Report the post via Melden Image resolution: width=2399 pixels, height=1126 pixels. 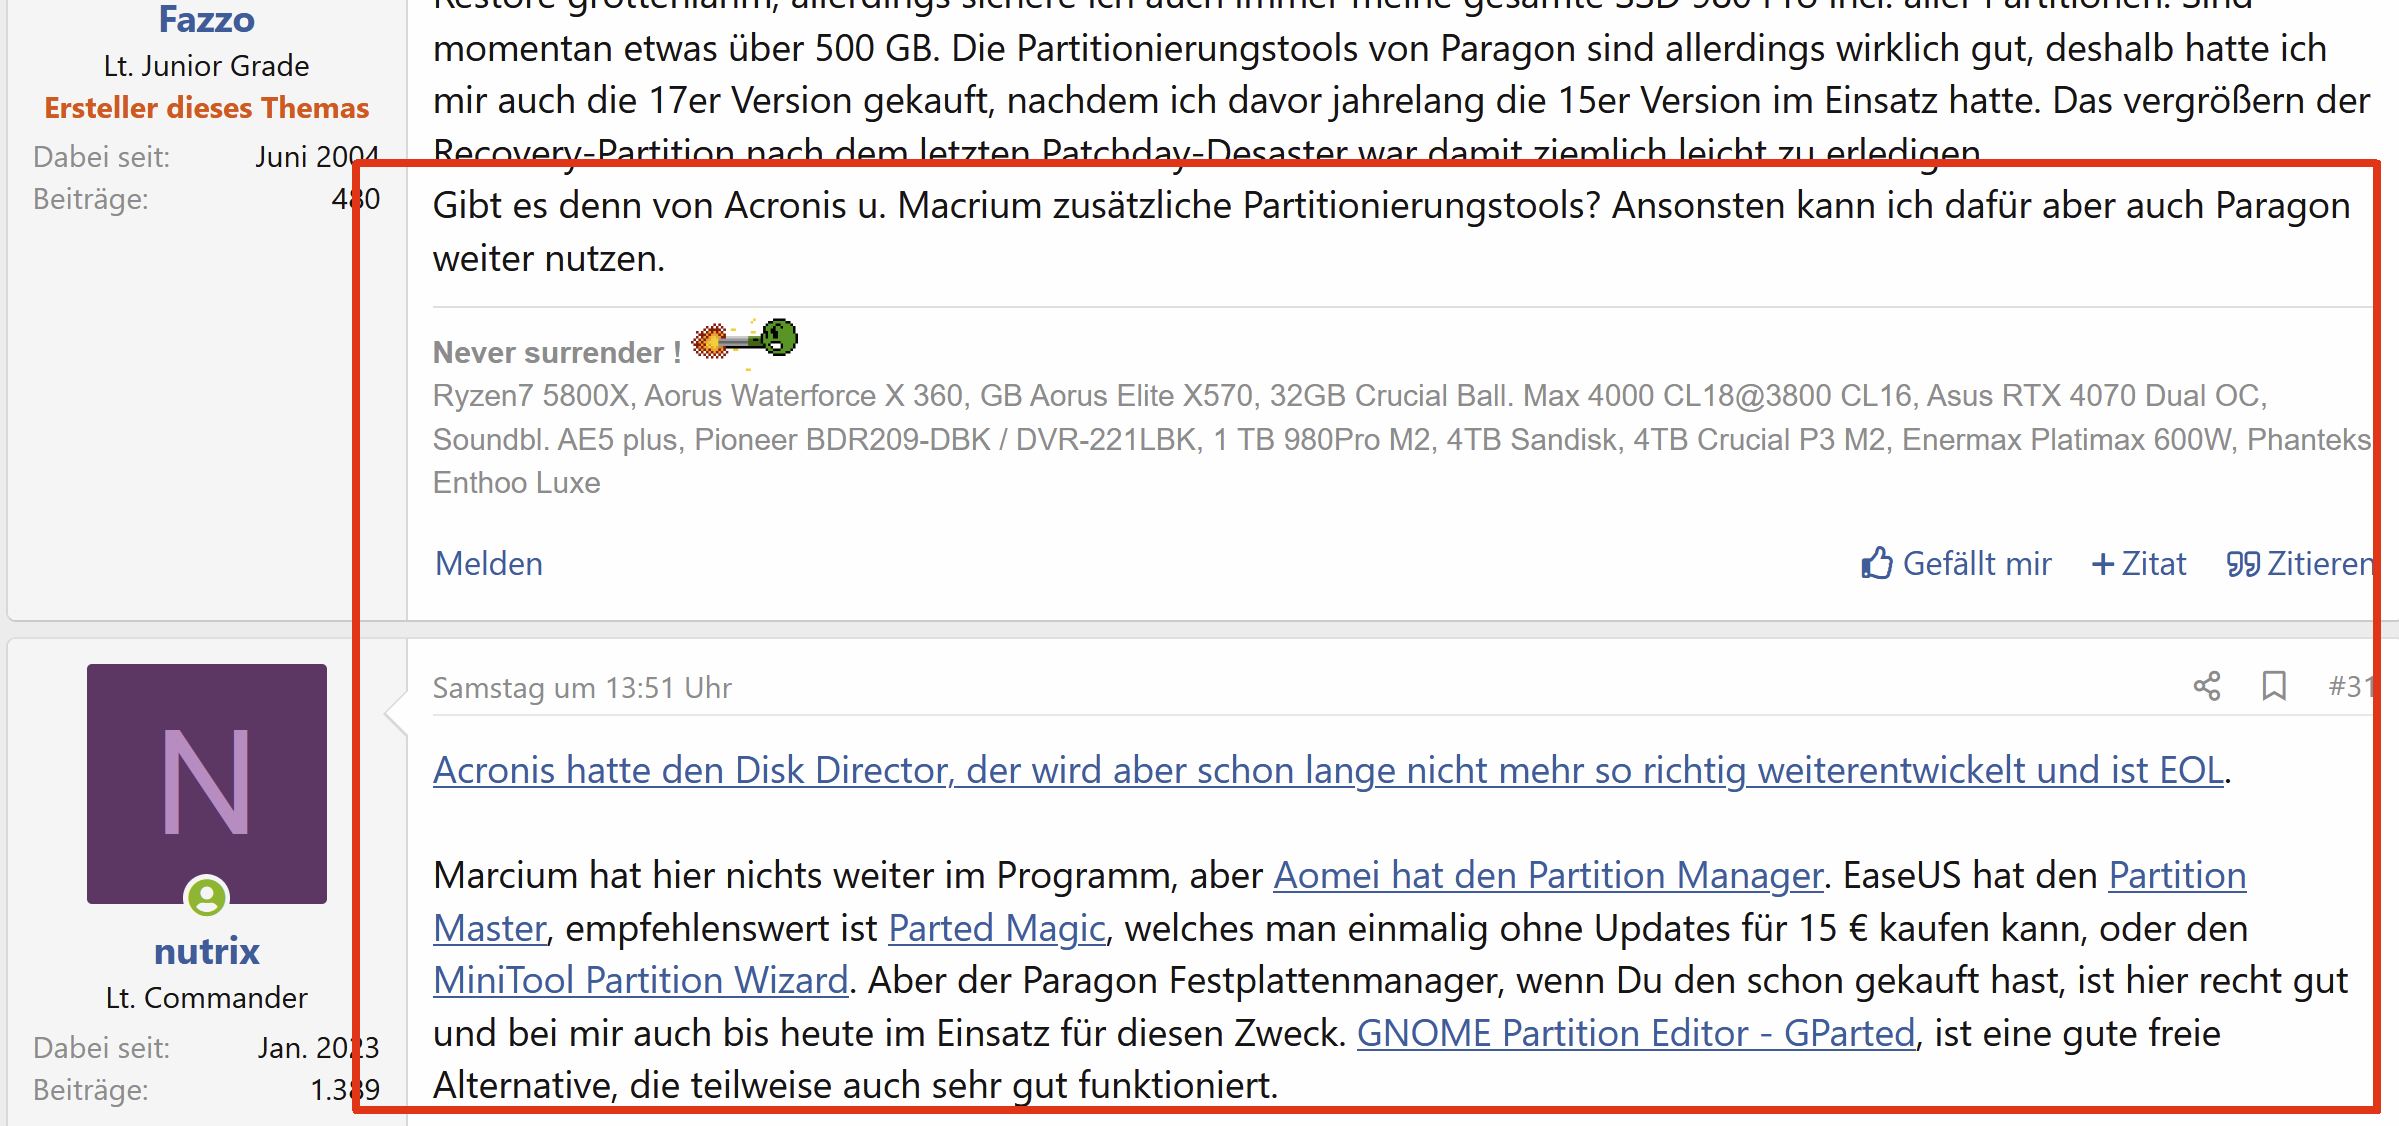coord(489,564)
